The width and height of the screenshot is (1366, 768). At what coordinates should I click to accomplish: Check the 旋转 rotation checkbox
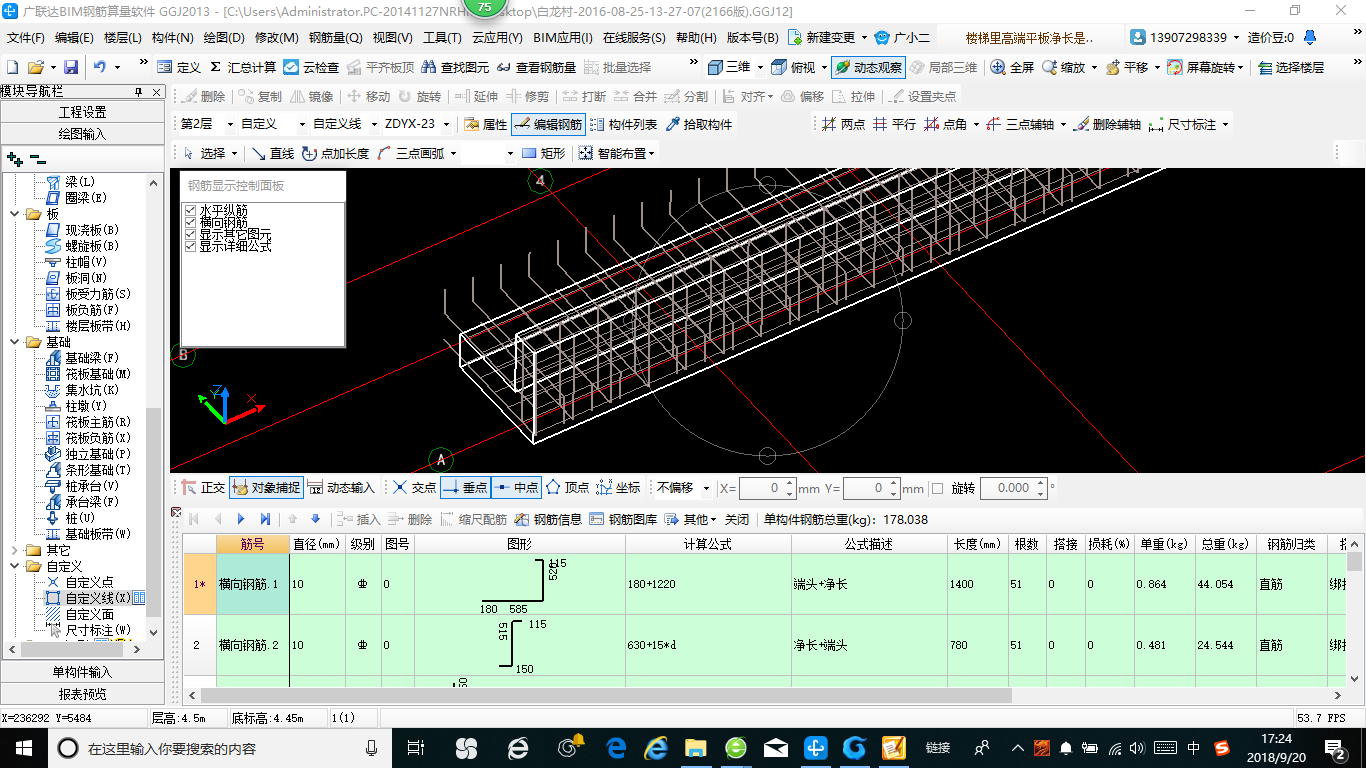point(937,488)
